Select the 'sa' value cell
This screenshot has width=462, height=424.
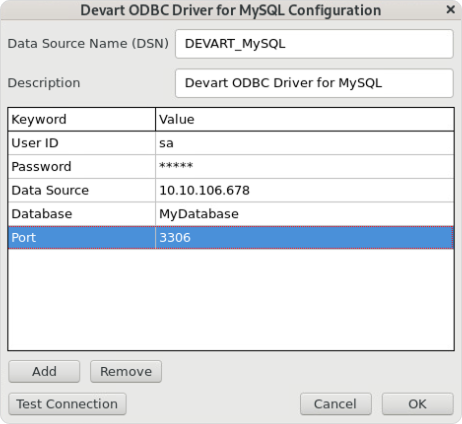[305, 143]
